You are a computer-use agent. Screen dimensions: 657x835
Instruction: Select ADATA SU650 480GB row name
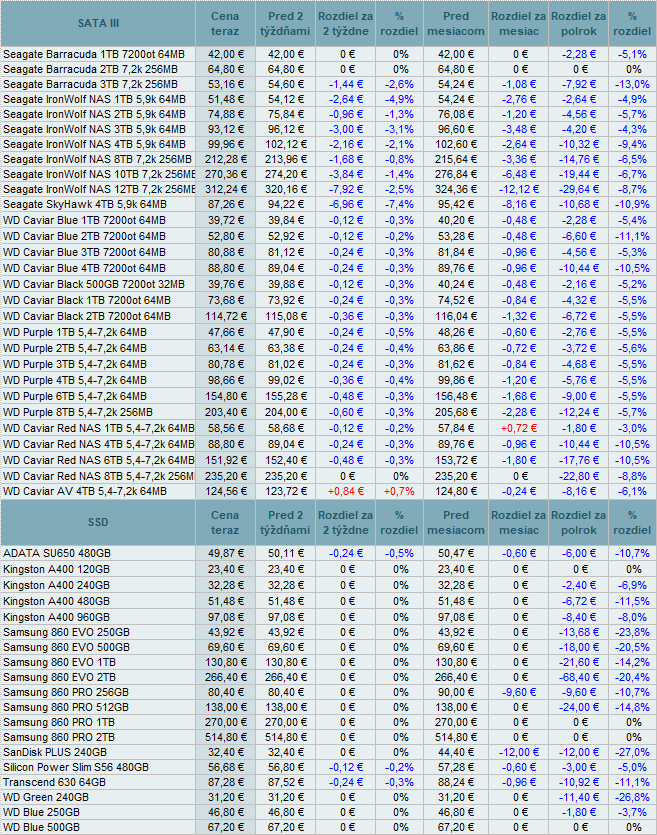coord(57,553)
